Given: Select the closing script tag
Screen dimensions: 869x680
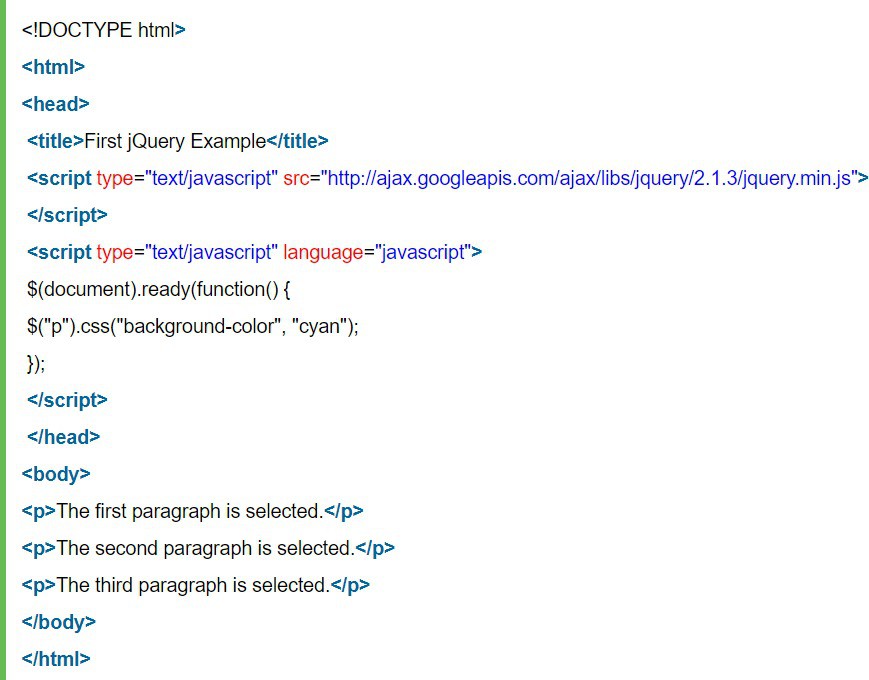Looking at the screenshot, I should tap(67, 400).
